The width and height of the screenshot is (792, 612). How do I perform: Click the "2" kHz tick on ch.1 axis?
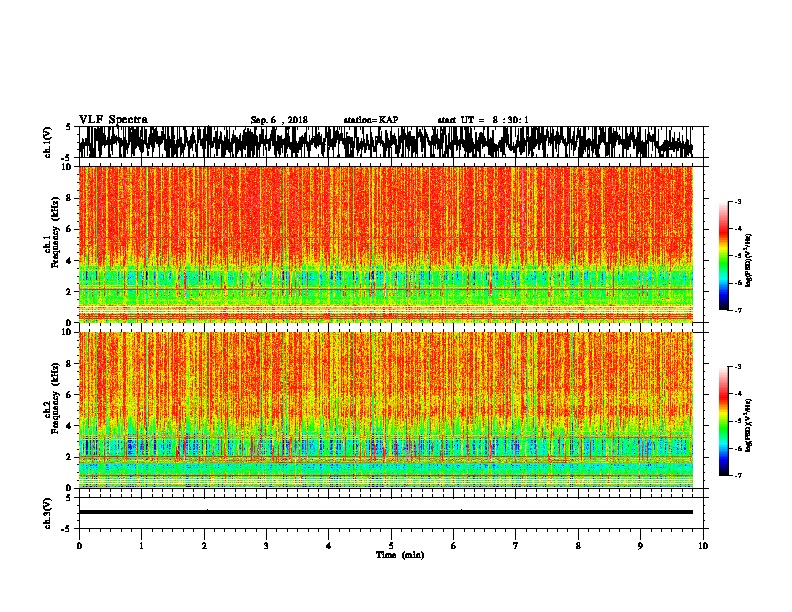[x=70, y=291]
